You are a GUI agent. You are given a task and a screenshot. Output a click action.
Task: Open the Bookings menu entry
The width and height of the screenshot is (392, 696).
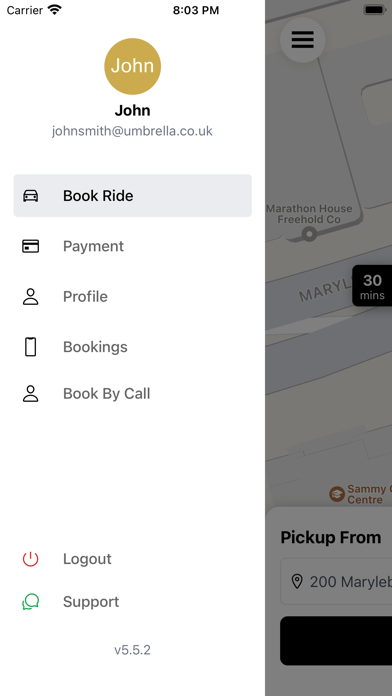tap(133, 347)
